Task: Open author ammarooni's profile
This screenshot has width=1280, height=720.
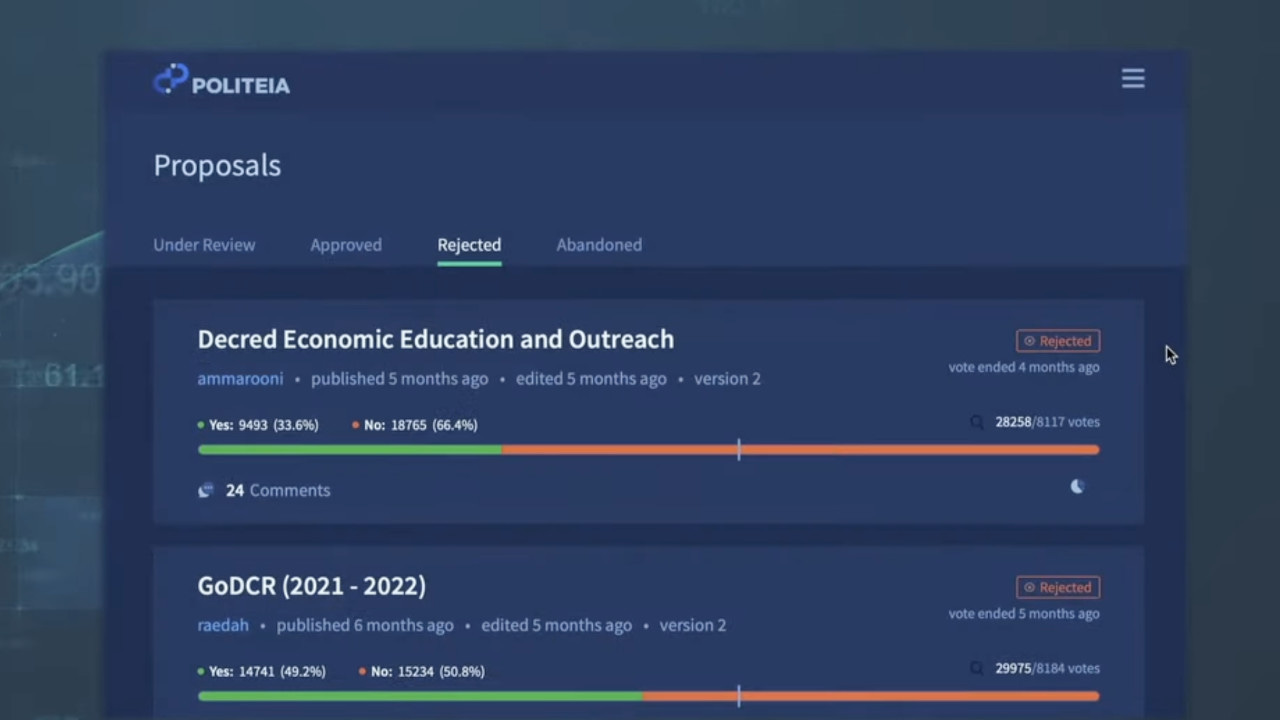Action: [240, 379]
